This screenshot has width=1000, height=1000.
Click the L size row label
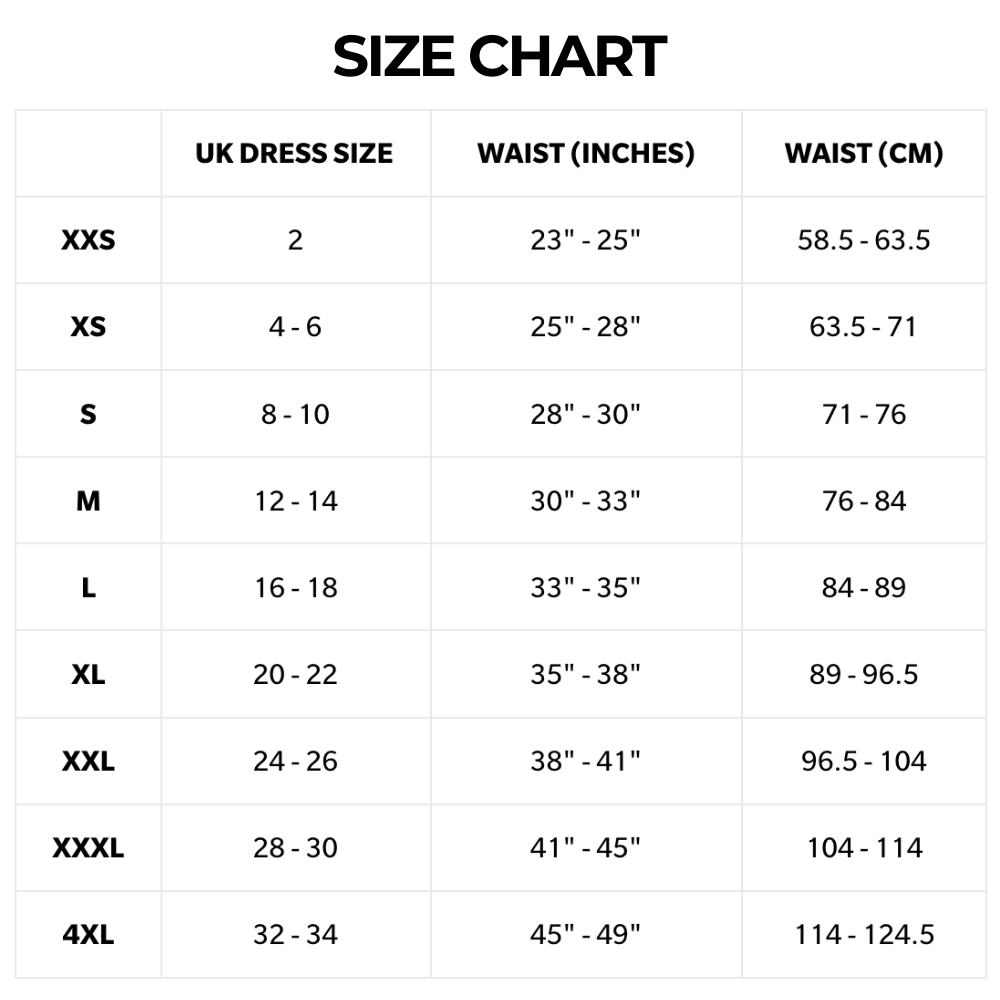88,588
